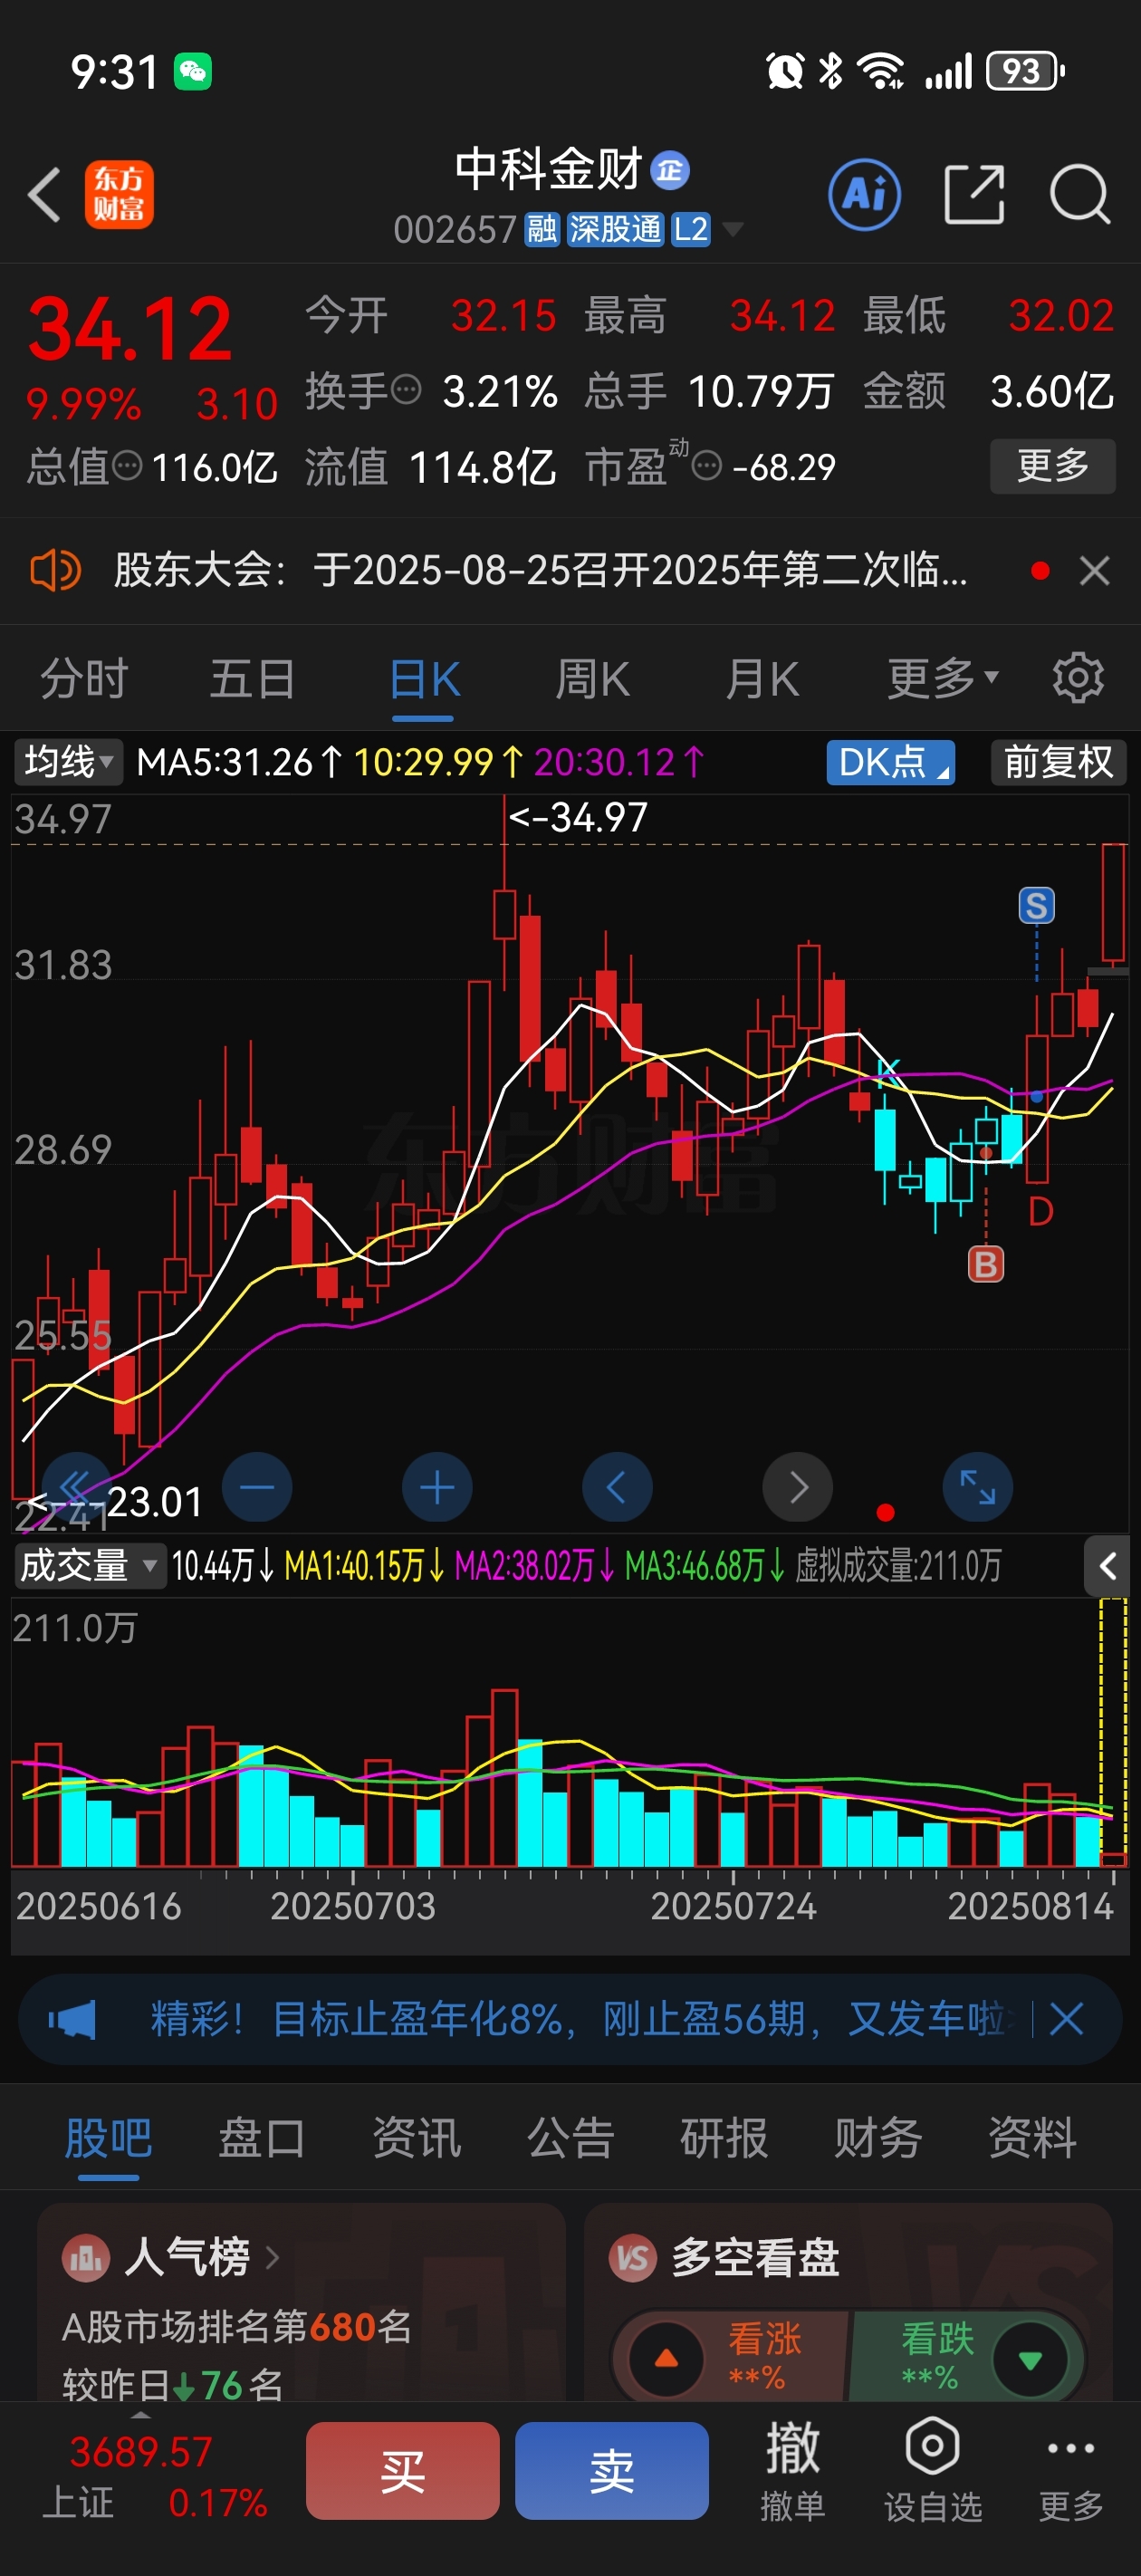The image size is (1141, 2576).
Task: Vote 看跌 bearish button
Action: pos(966,2357)
